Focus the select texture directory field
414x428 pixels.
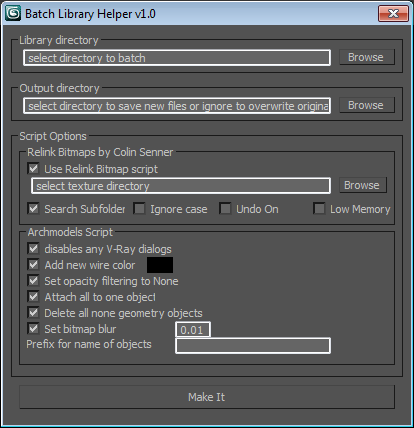(x=181, y=186)
